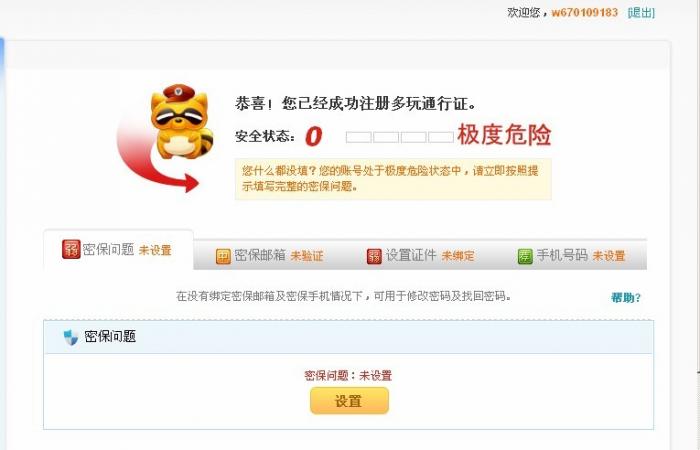The image size is (700, 450).
Task: Open the 手机号码 tab
Action: 571,256
